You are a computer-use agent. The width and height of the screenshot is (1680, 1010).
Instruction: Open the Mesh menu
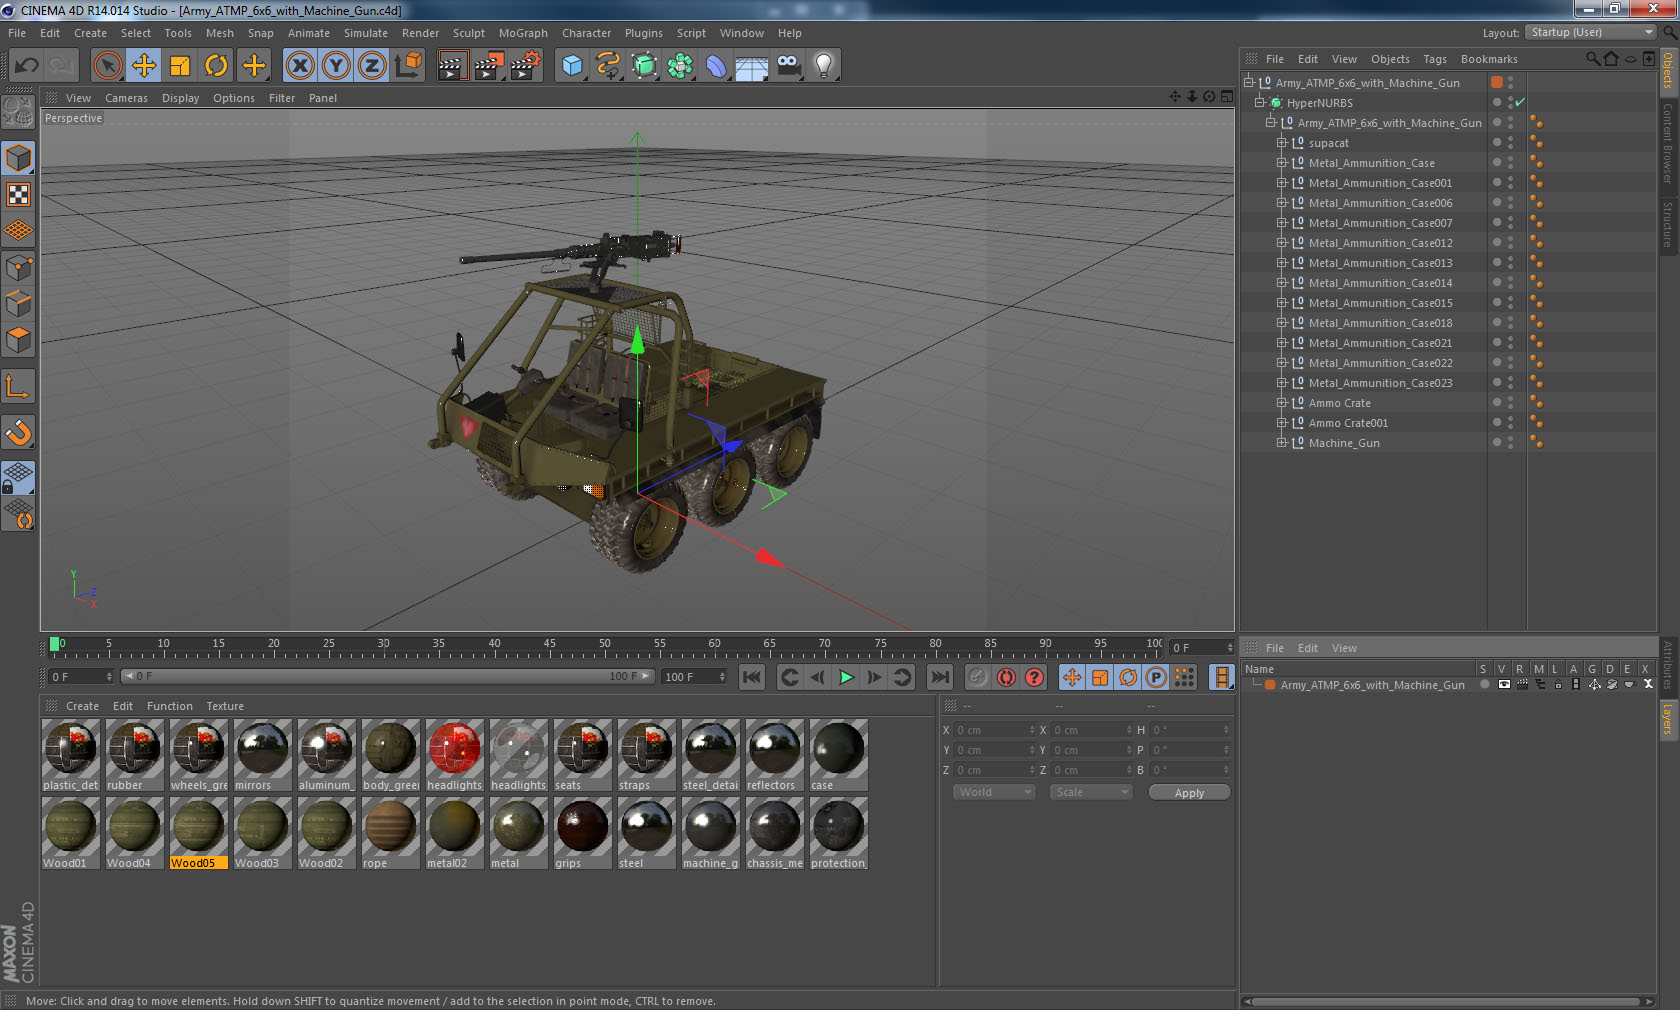220,33
